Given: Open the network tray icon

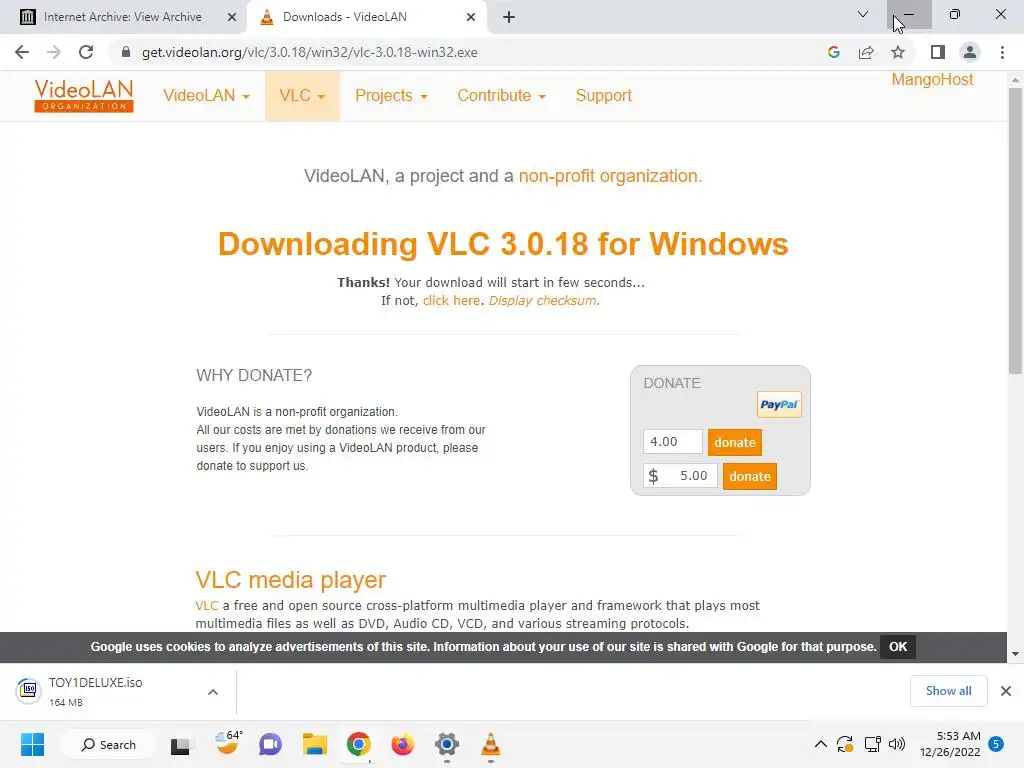Looking at the screenshot, I should [x=872, y=744].
